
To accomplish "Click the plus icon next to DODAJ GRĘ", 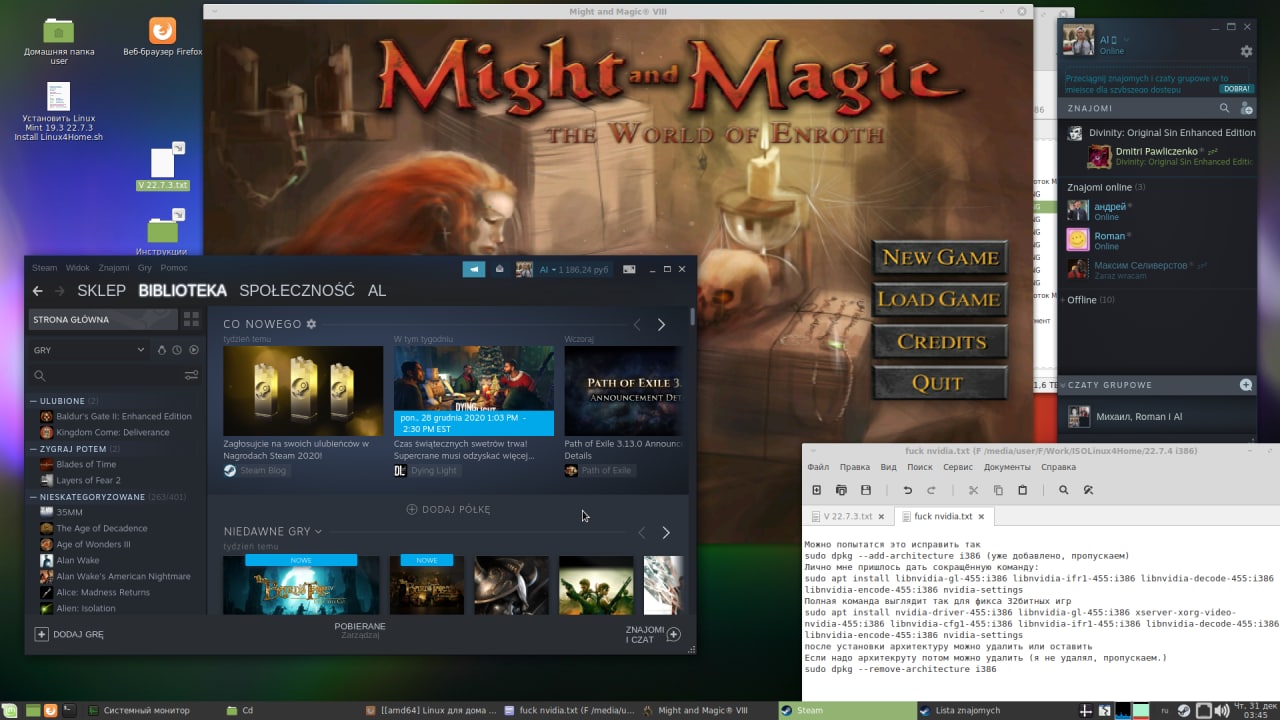I will [x=41, y=634].
